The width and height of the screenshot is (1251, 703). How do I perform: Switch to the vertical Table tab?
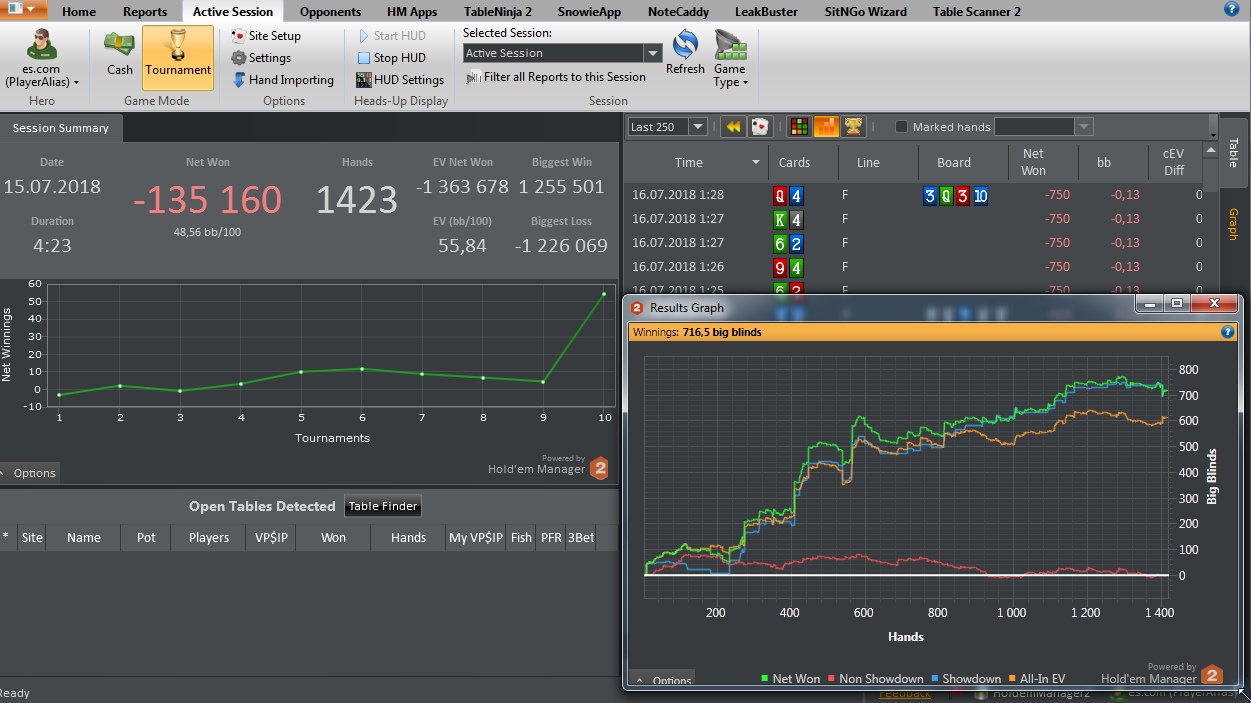tap(1233, 152)
